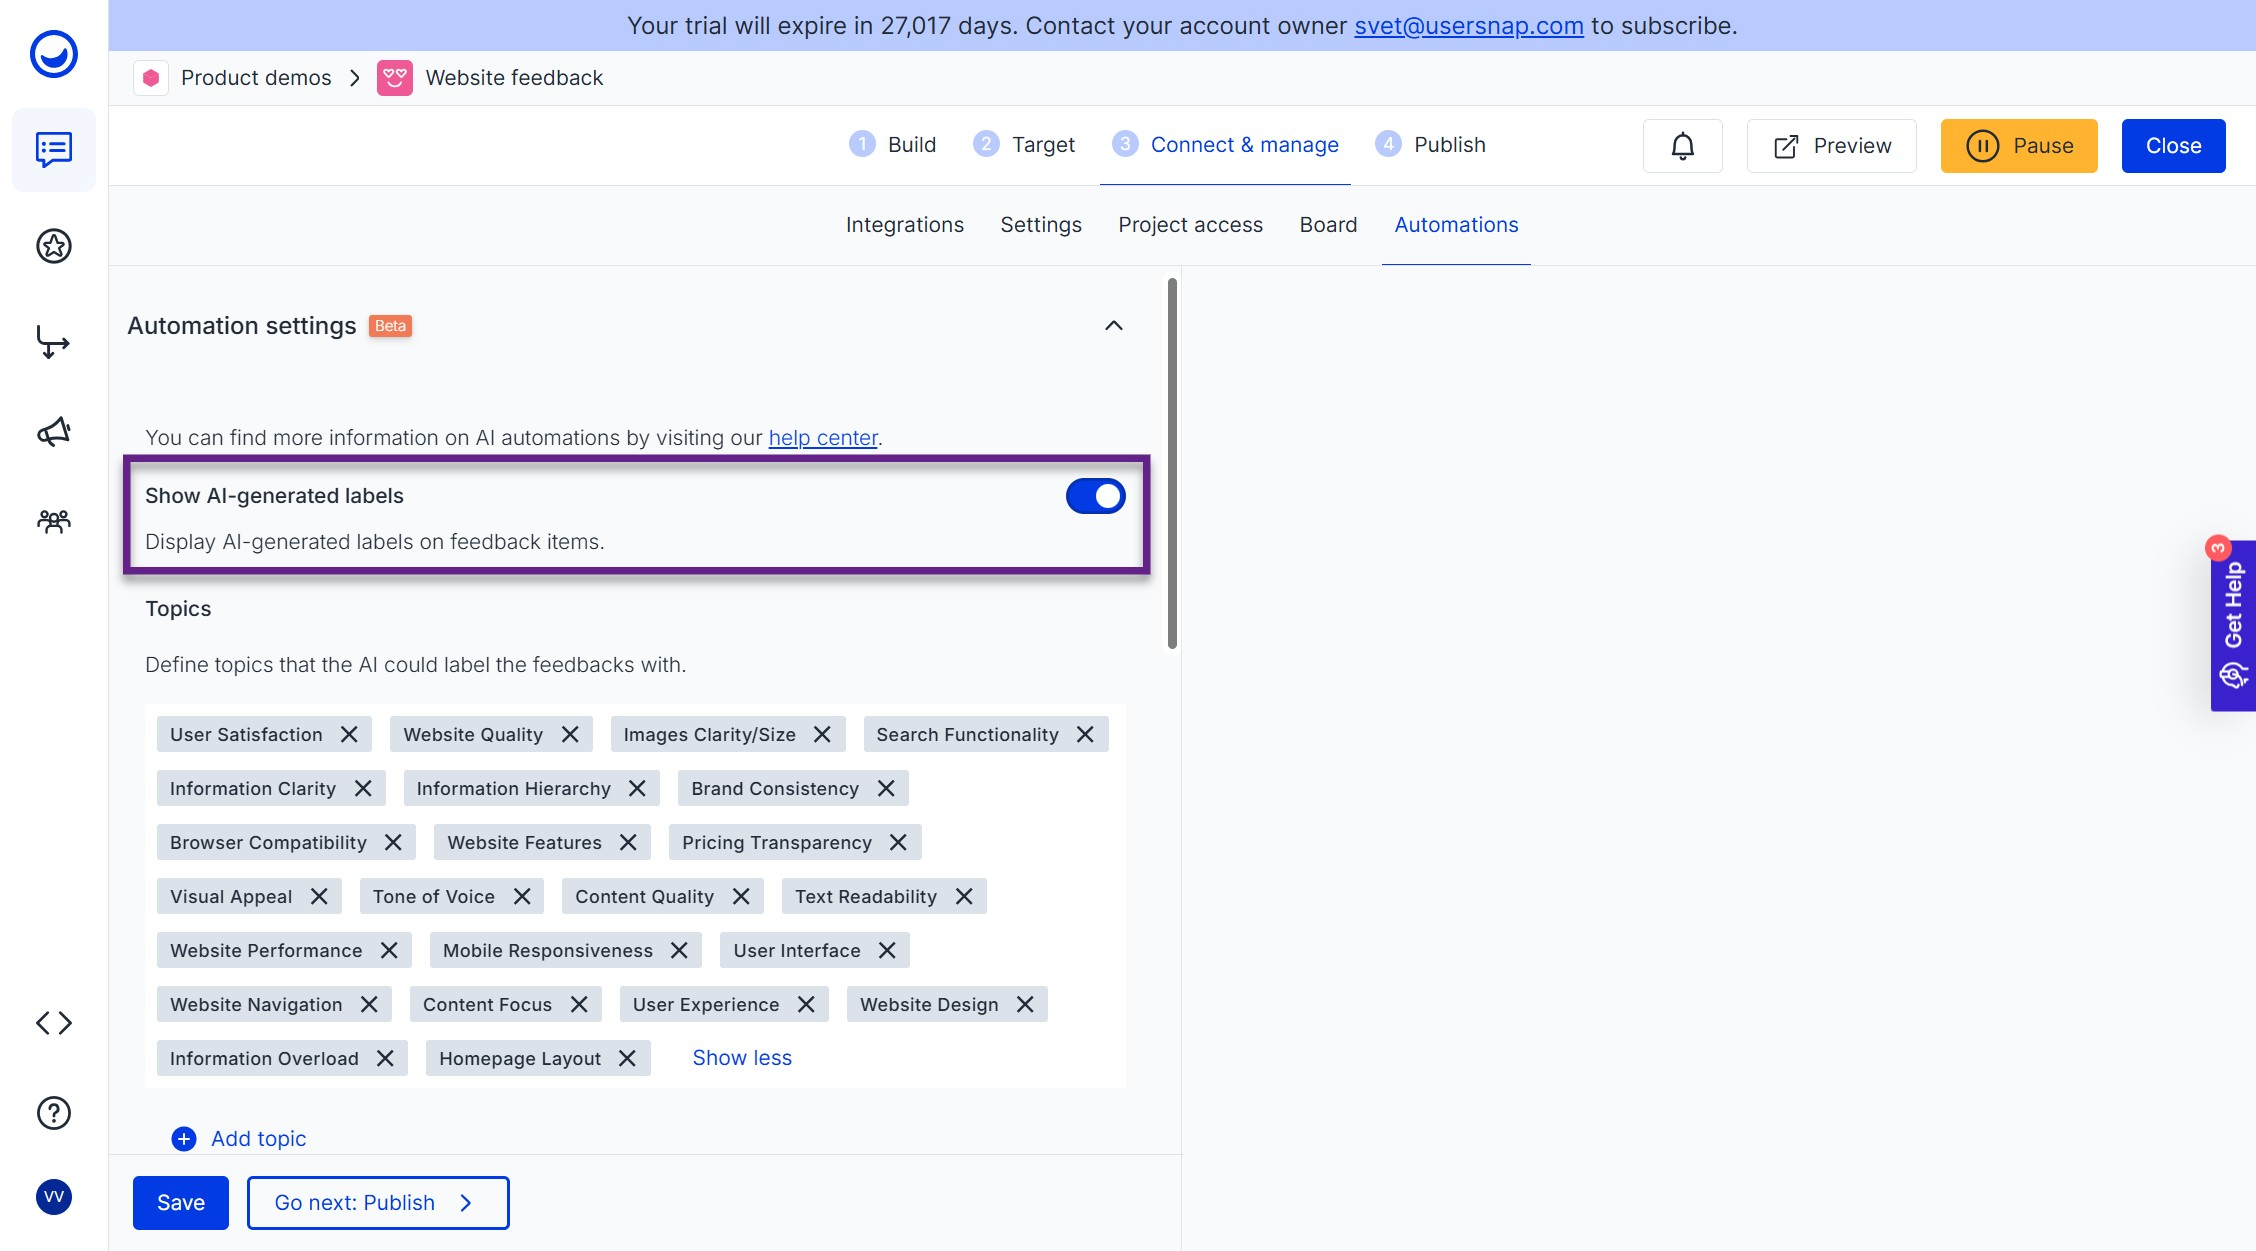This screenshot has height=1251, width=2256.
Task: Click the Save button
Action: tap(180, 1203)
